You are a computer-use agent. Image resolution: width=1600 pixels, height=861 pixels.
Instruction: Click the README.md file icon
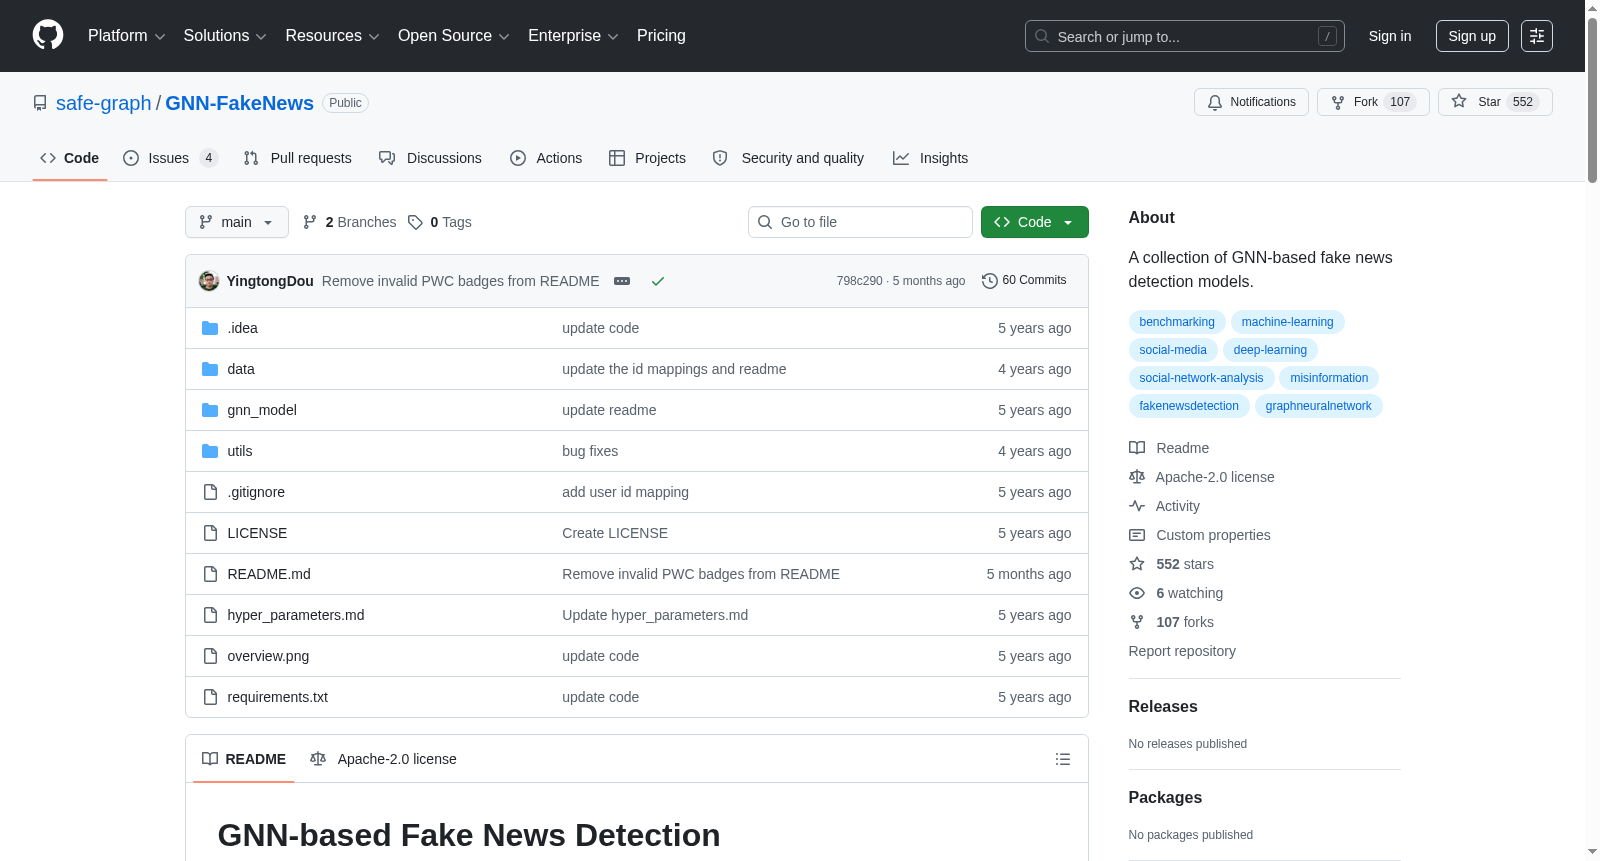click(x=210, y=574)
